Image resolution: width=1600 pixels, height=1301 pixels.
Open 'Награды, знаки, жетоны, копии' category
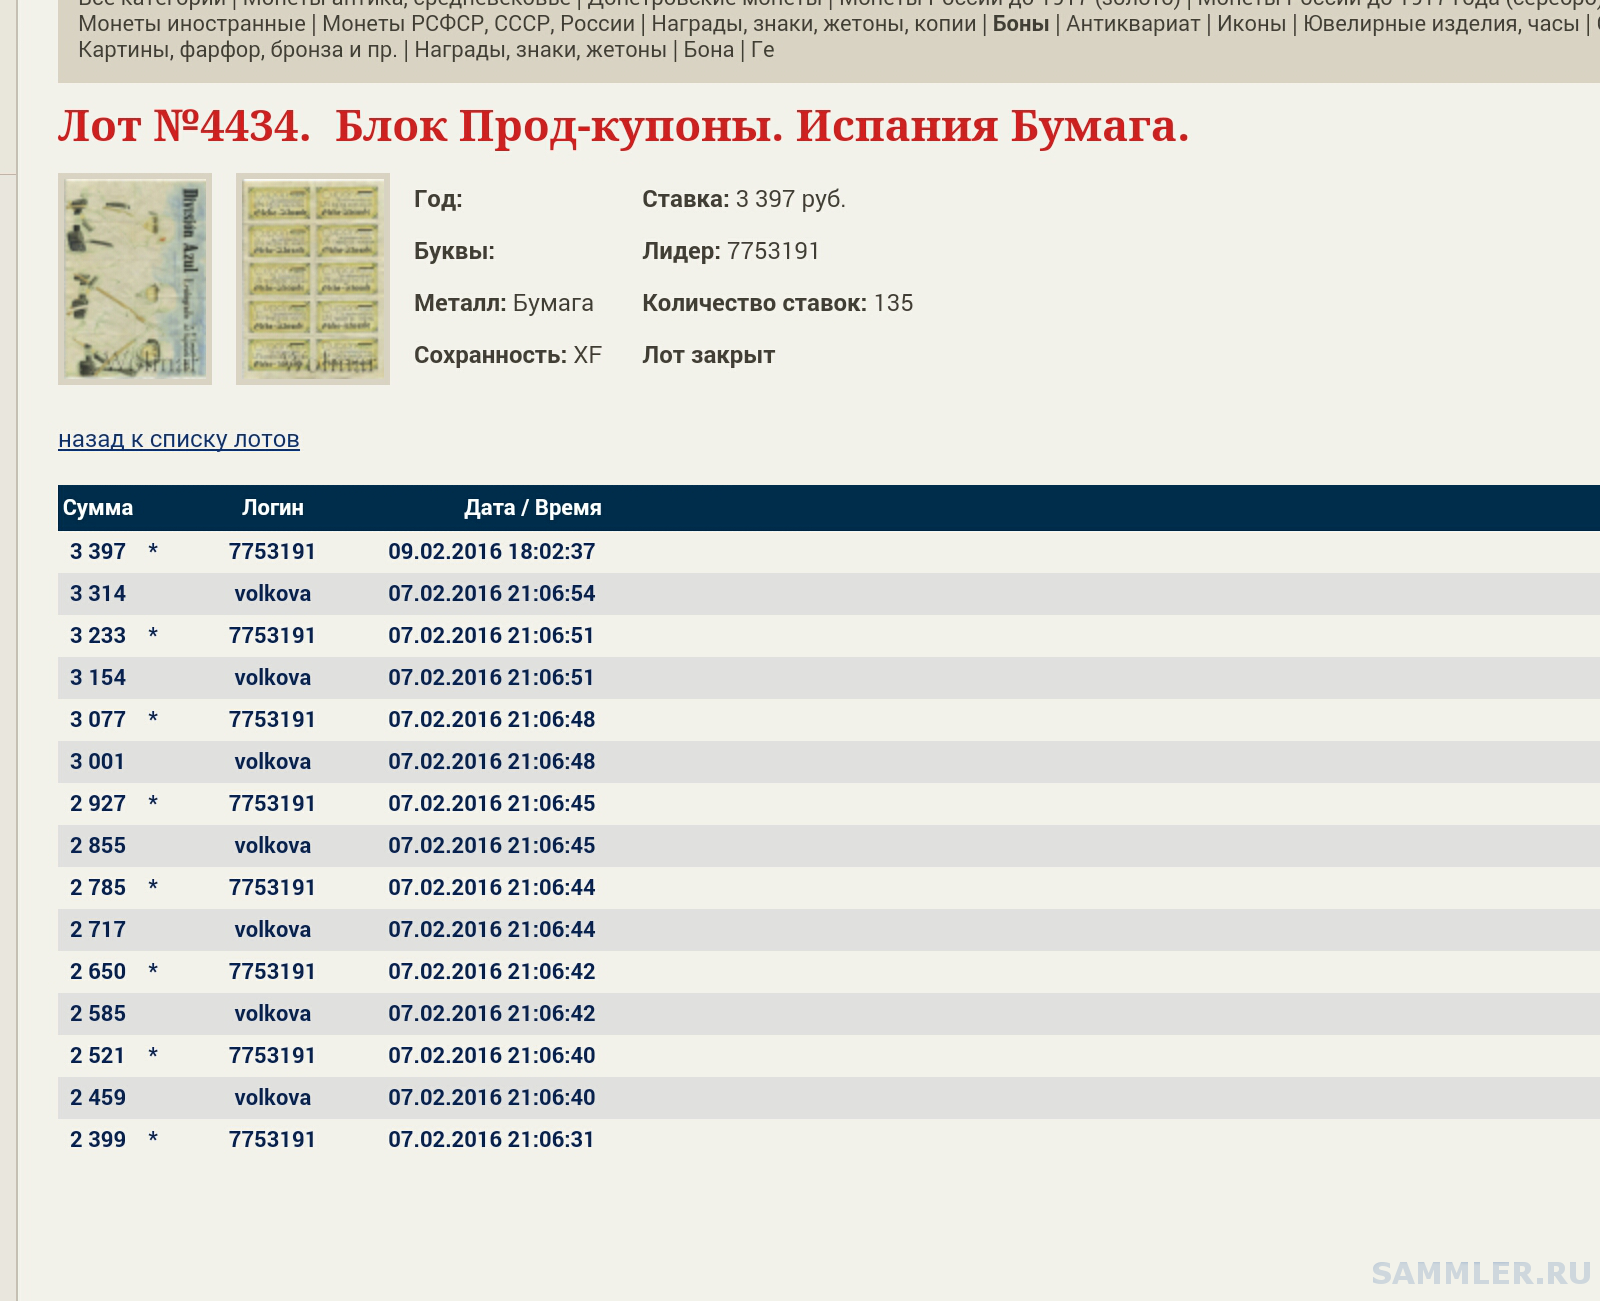coord(814,23)
